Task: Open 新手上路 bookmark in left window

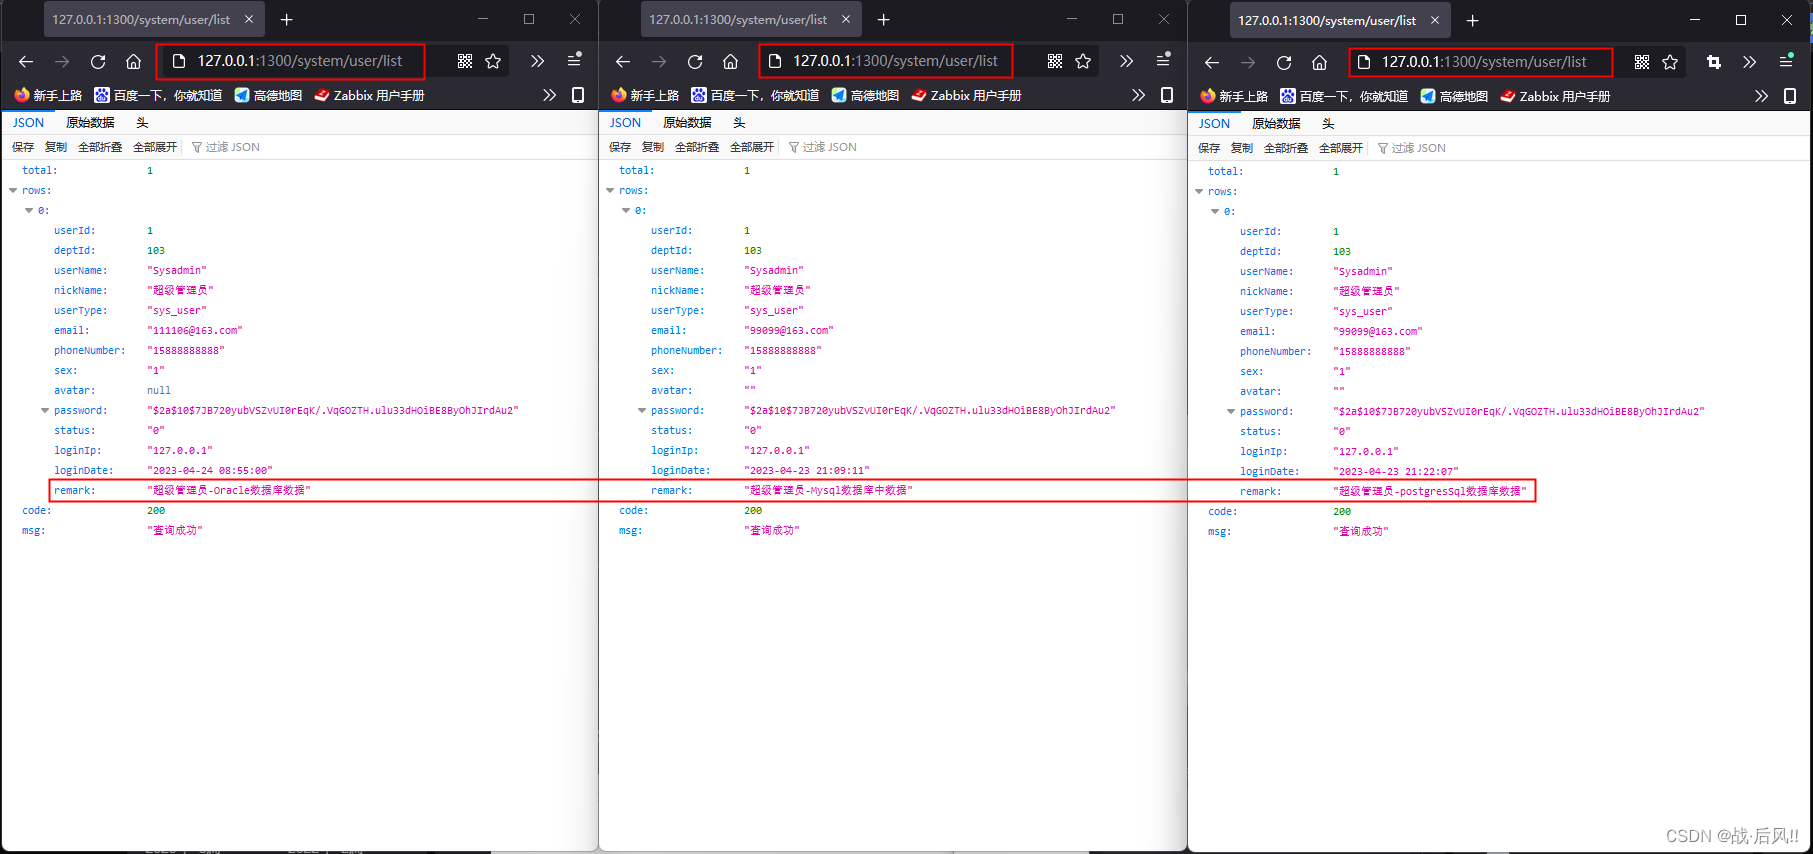Action: pyautogui.click(x=48, y=95)
